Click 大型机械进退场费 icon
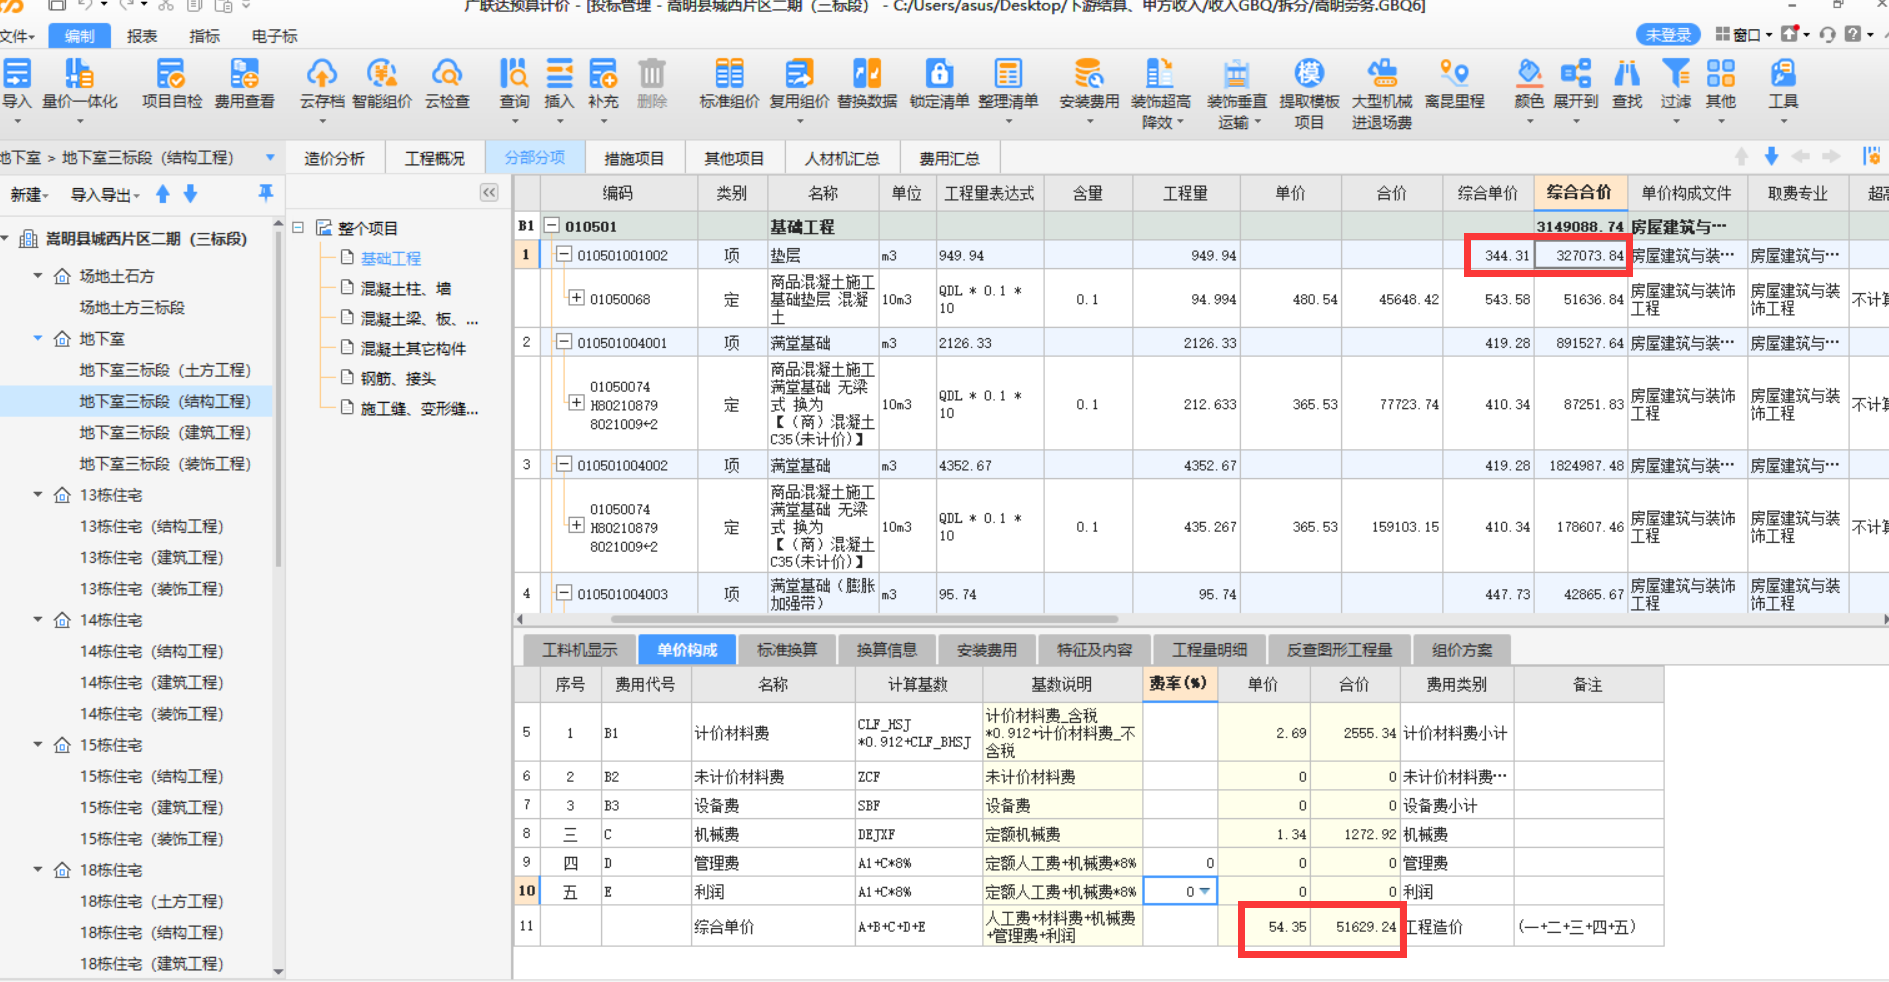Image resolution: width=1889 pixels, height=982 pixels. click(x=1382, y=73)
